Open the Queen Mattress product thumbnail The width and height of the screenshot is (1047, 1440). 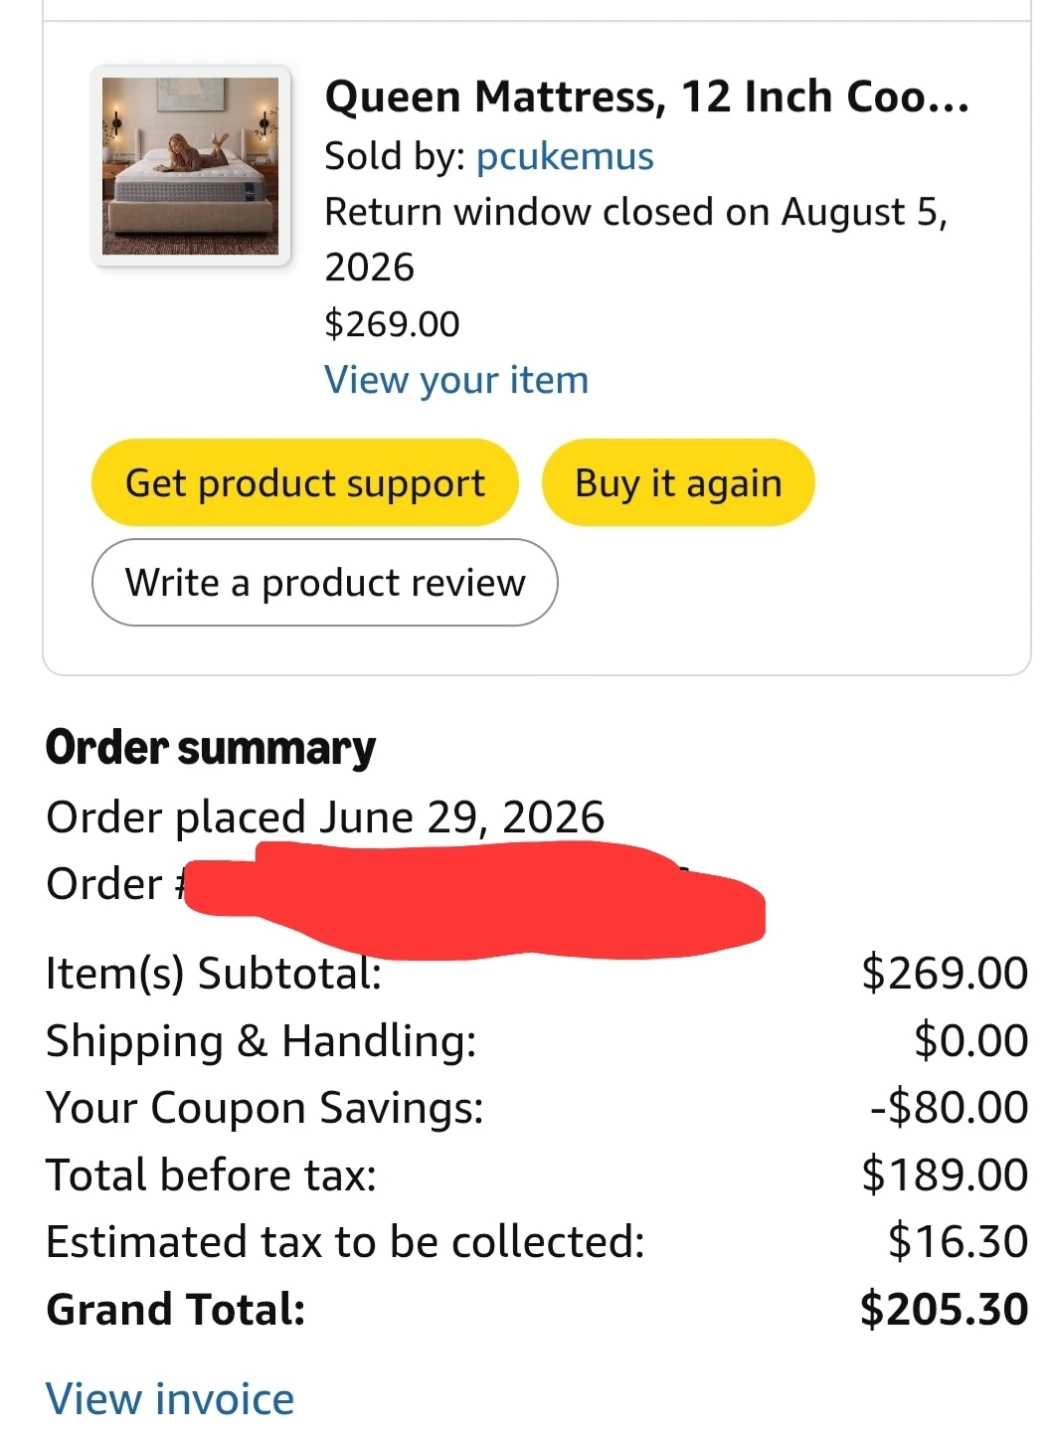[191, 166]
